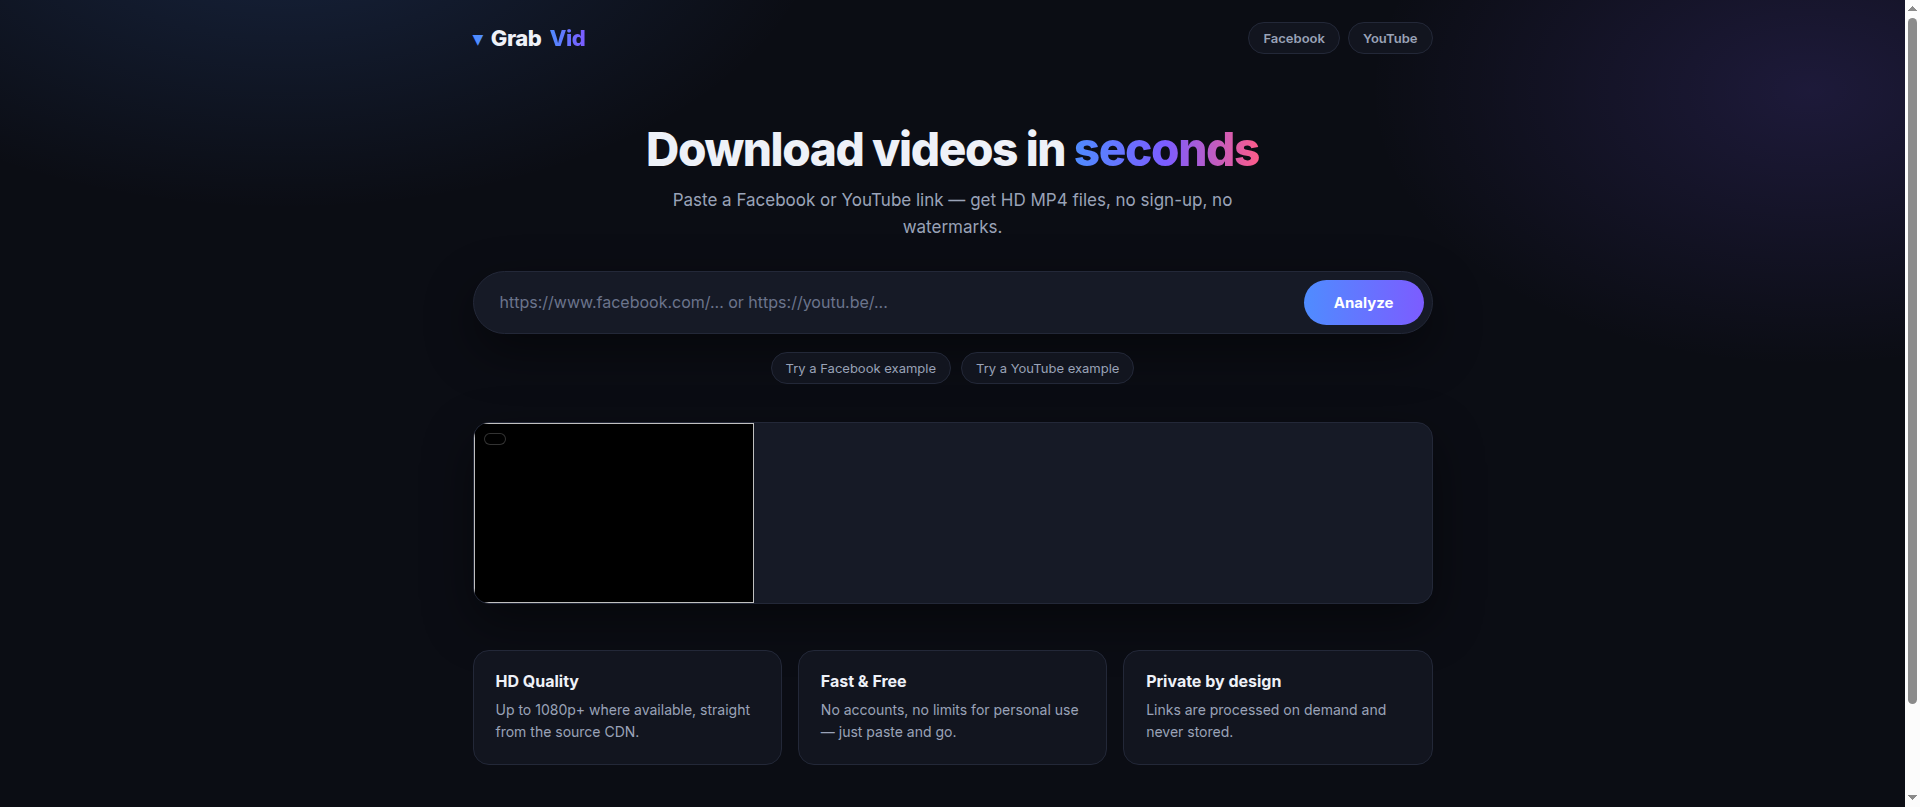Click the "Fast & Free" card heading
The image size is (1920, 807).
(863, 681)
